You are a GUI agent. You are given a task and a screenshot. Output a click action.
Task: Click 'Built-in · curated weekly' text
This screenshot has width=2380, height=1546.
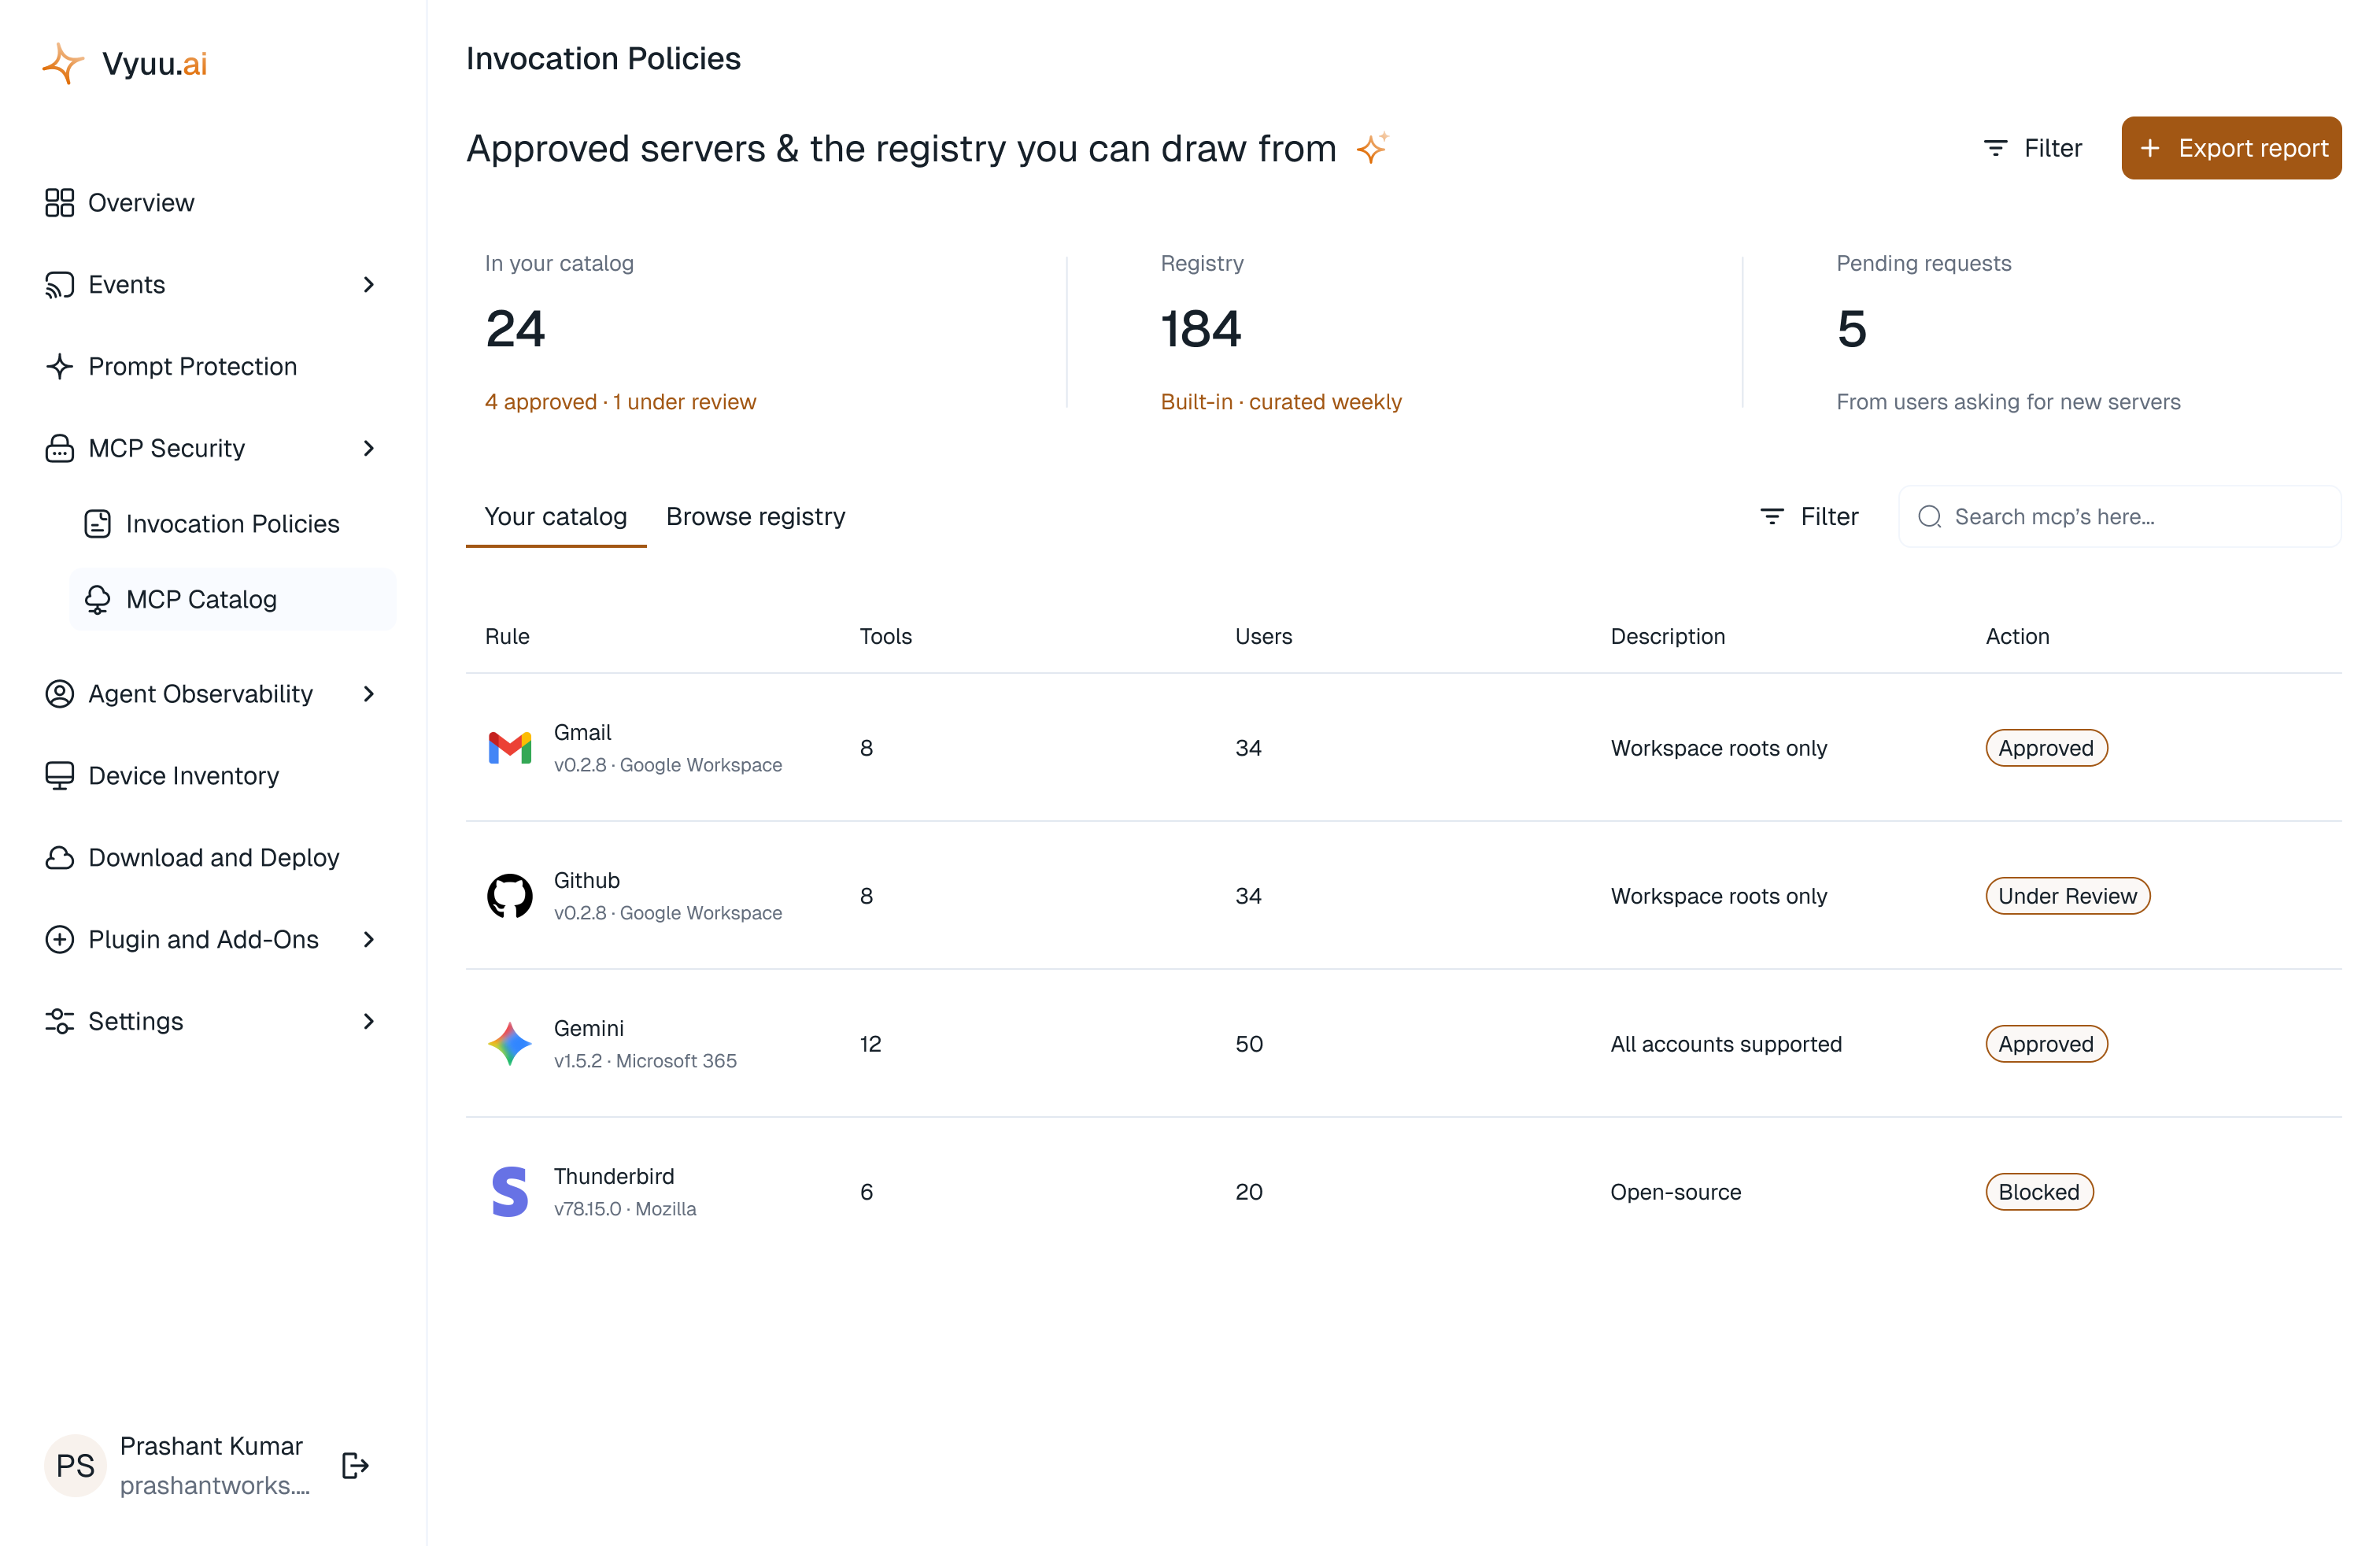(x=1281, y=401)
